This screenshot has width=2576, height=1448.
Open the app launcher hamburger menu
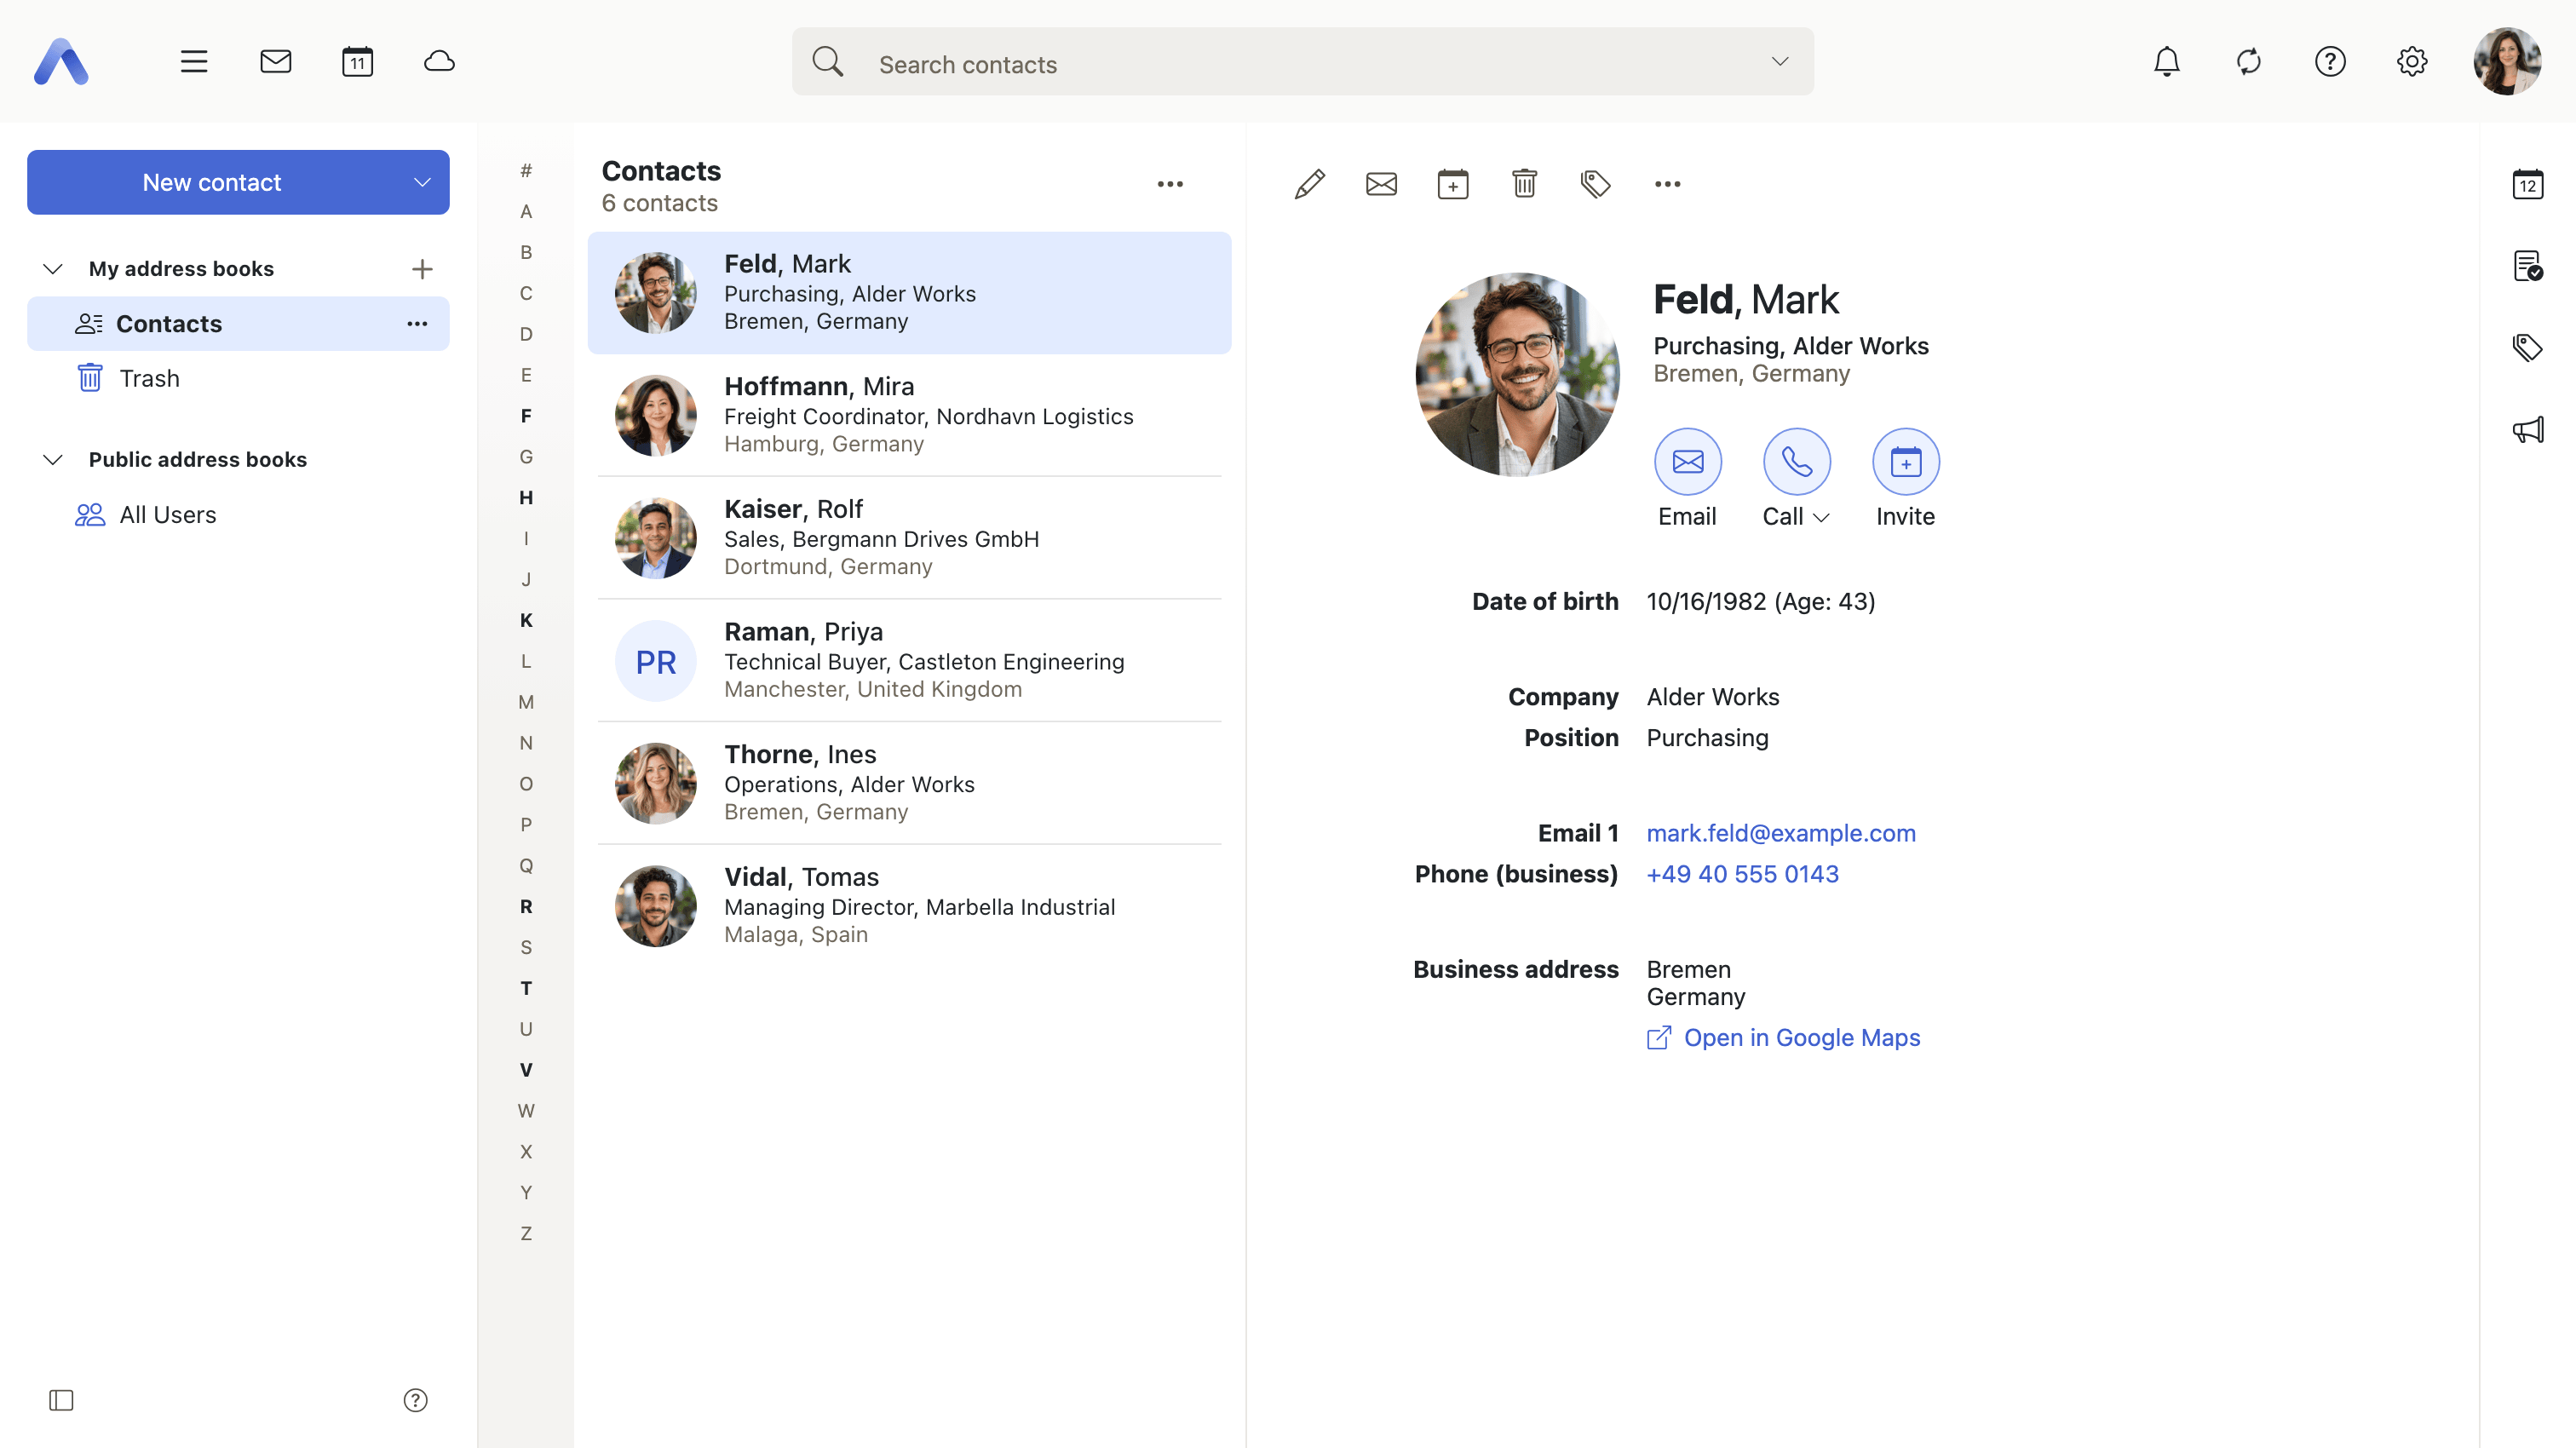coord(194,62)
